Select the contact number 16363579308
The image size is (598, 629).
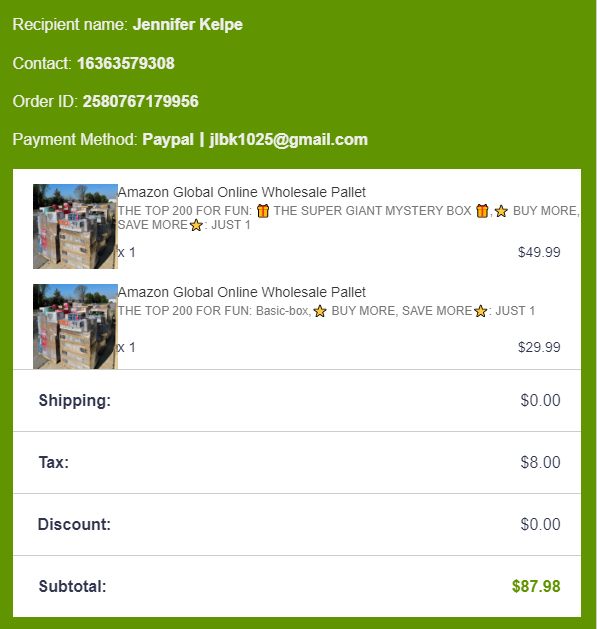click(x=126, y=63)
